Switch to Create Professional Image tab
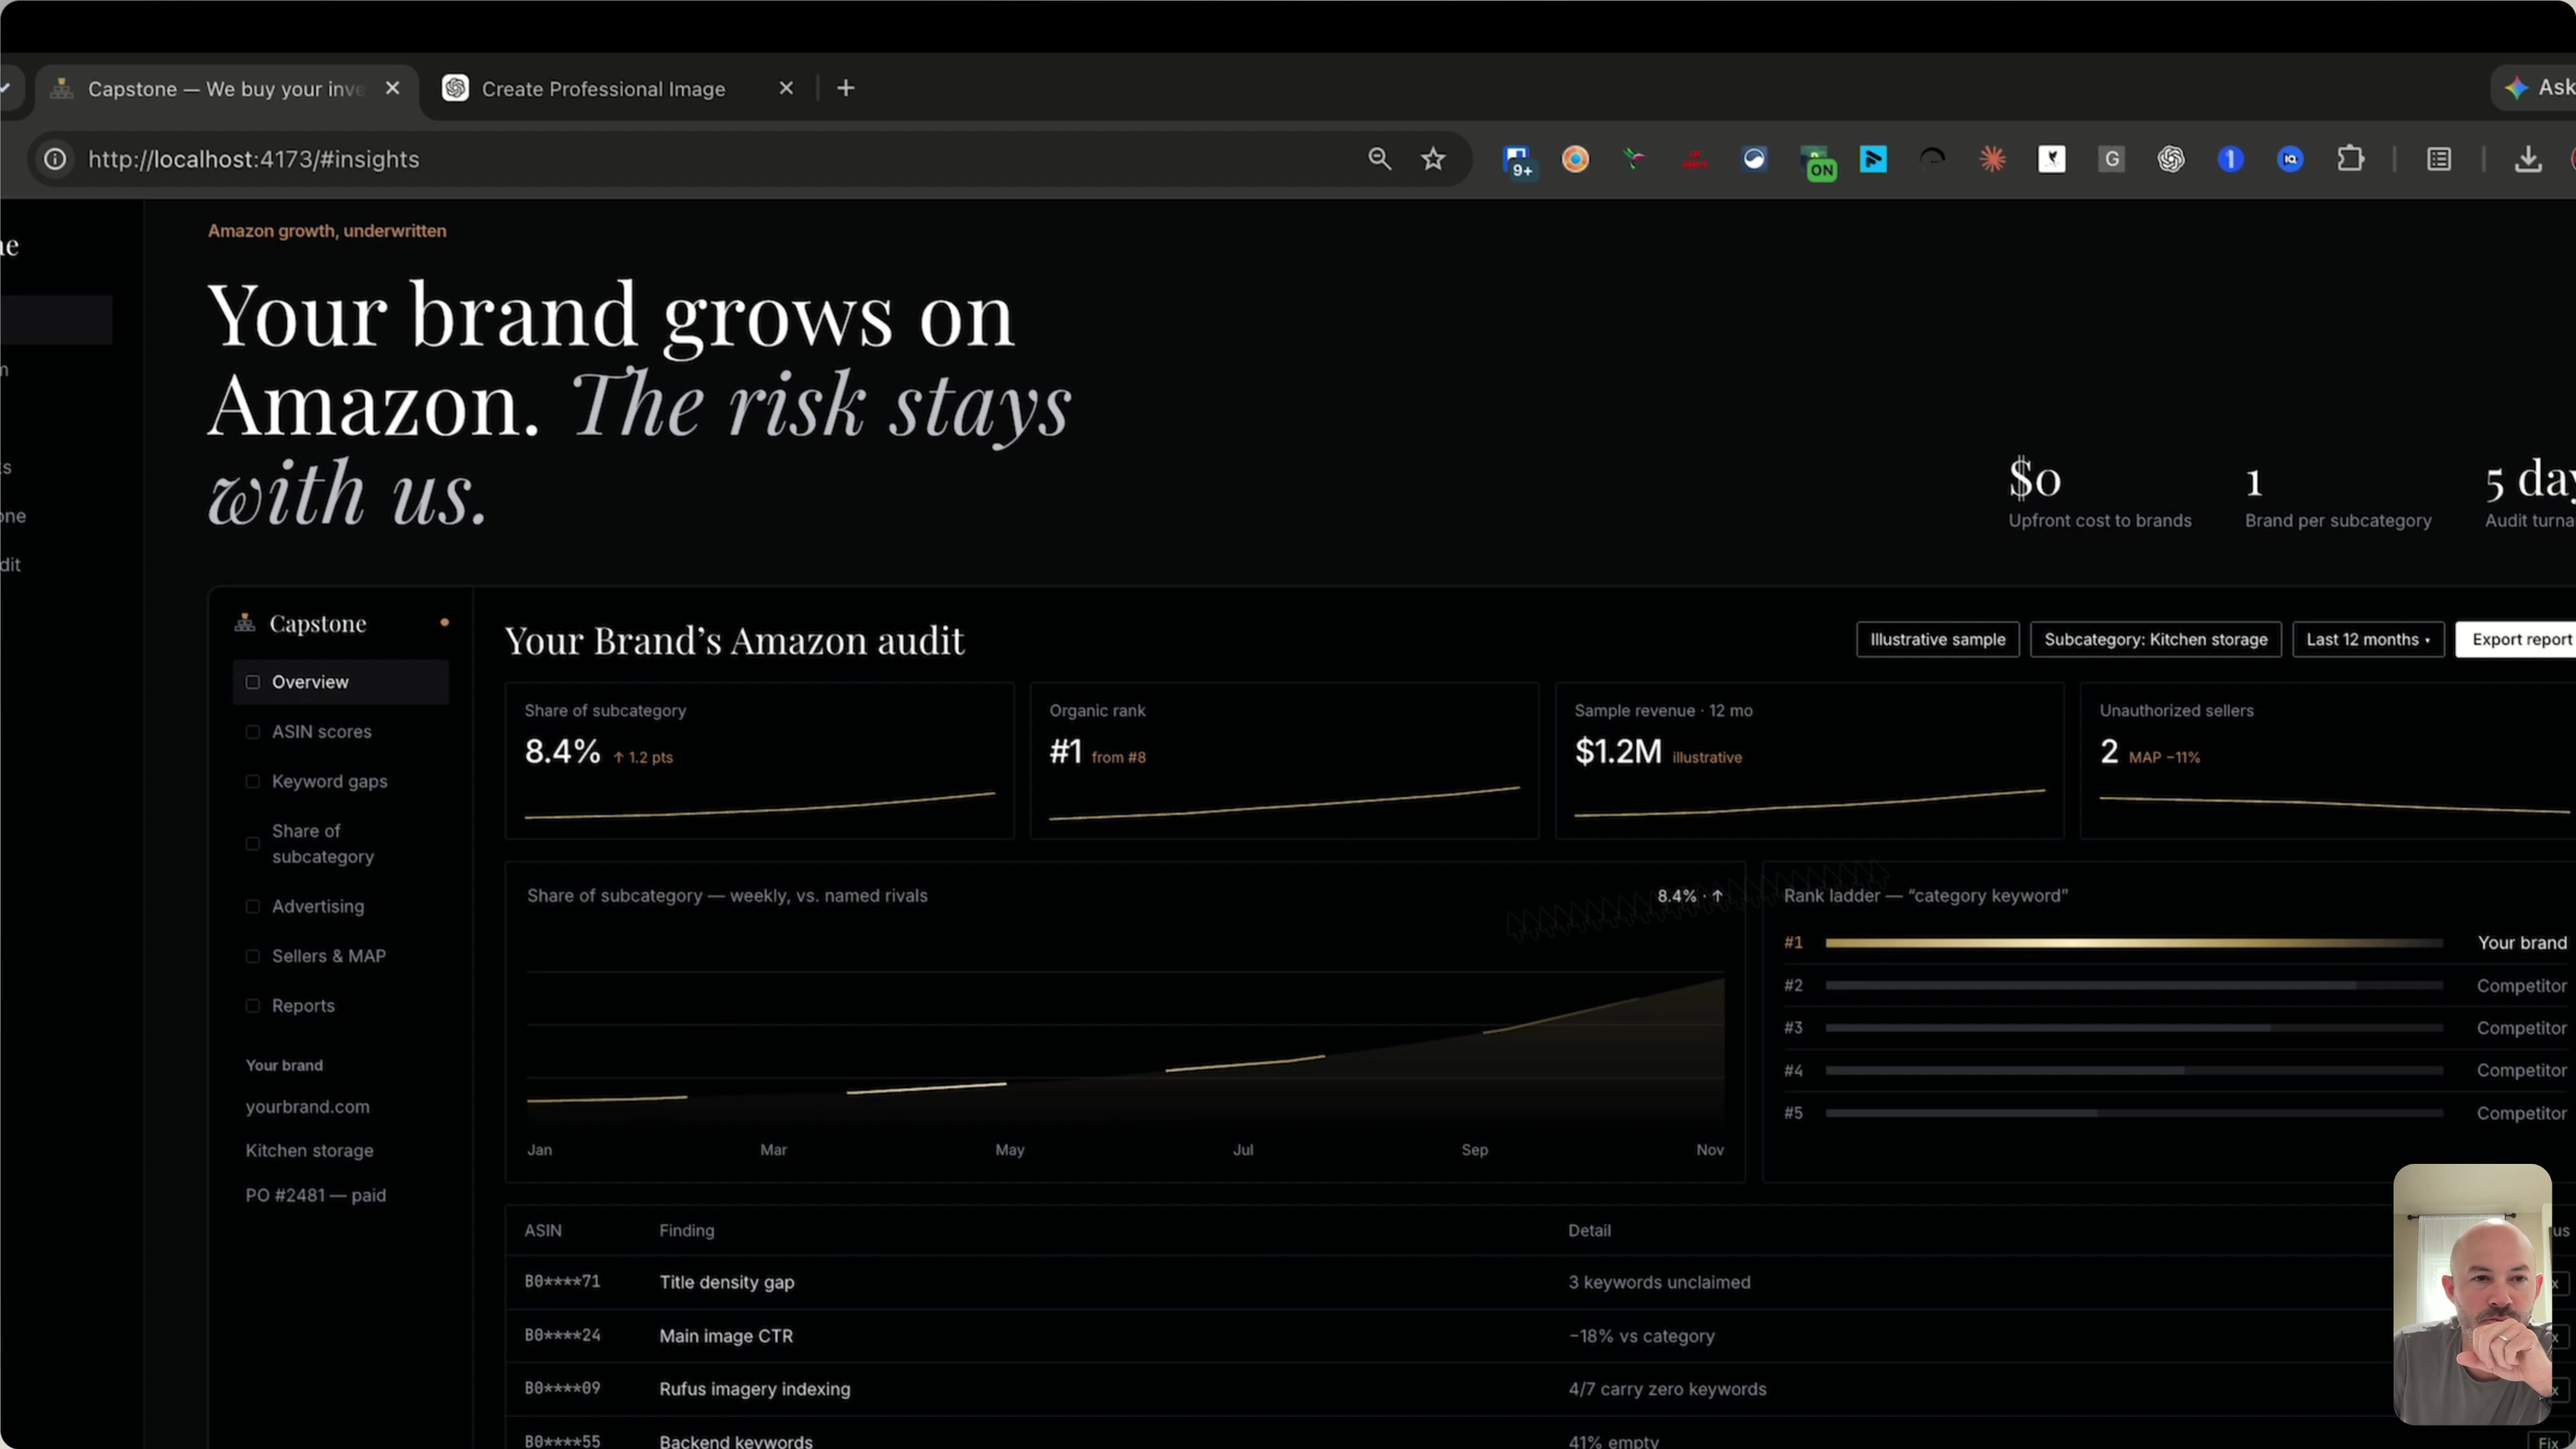Viewport: 2576px width, 1449px height. click(x=604, y=89)
